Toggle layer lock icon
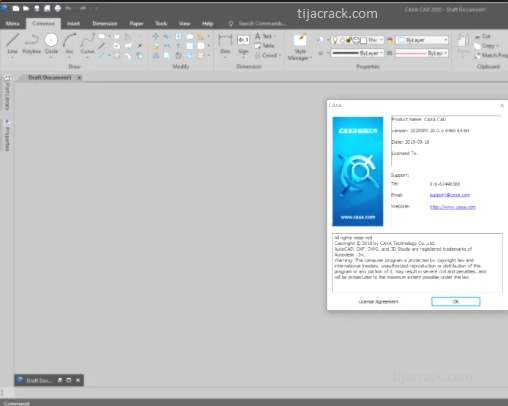This screenshot has width=508, height=406. (x=349, y=40)
